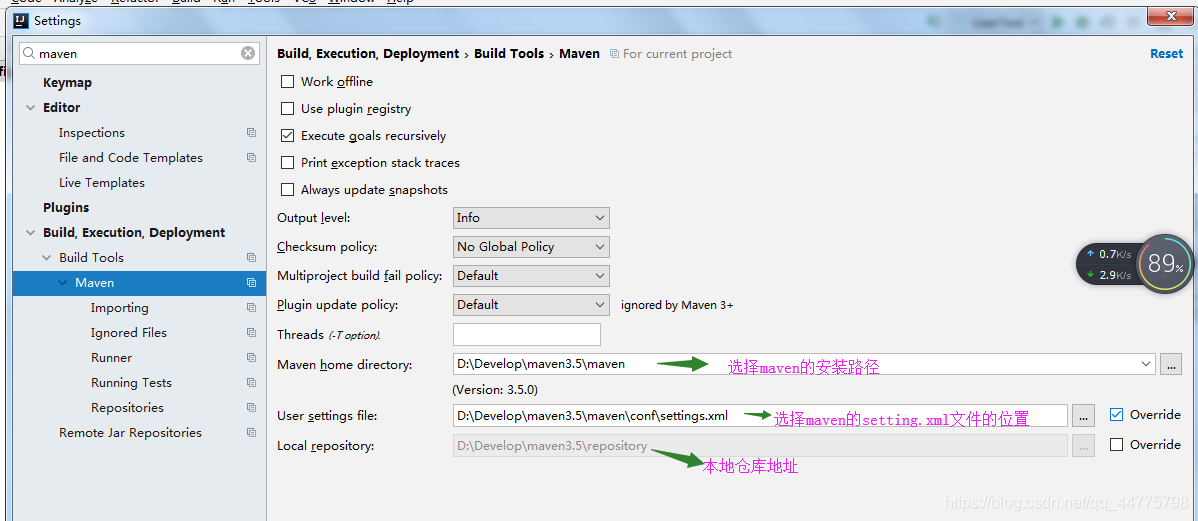Open Repositories under Maven
Image resolution: width=1198 pixels, height=521 pixels.
(x=128, y=408)
